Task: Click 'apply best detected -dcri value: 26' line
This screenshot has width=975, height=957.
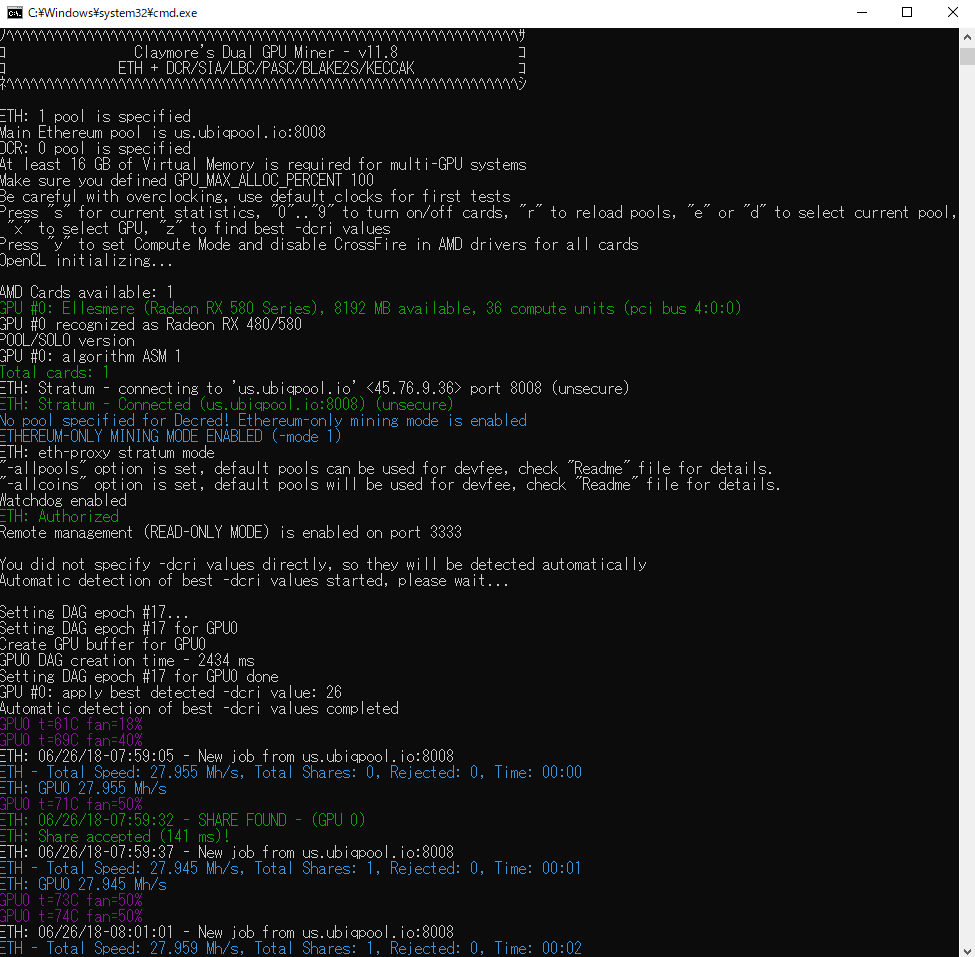Action: (x=171, y=693)
